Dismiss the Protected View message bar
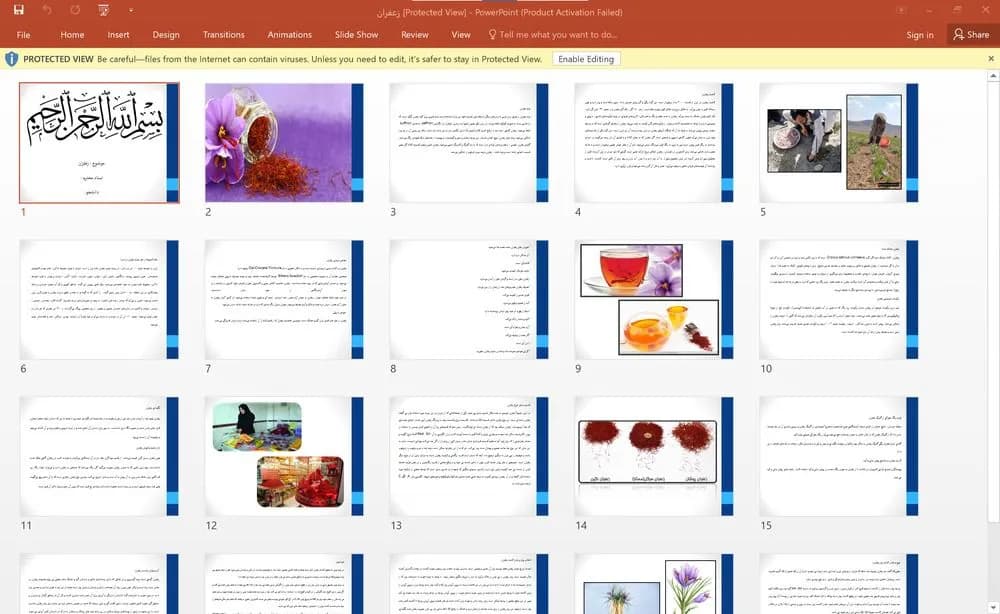Screen dimensions: 1000x614 pyautogui.click(x=991, y=59)
